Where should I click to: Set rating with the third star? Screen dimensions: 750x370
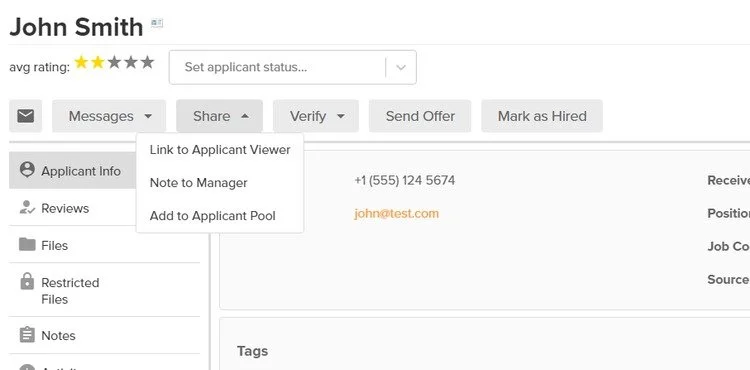(114, 62)
